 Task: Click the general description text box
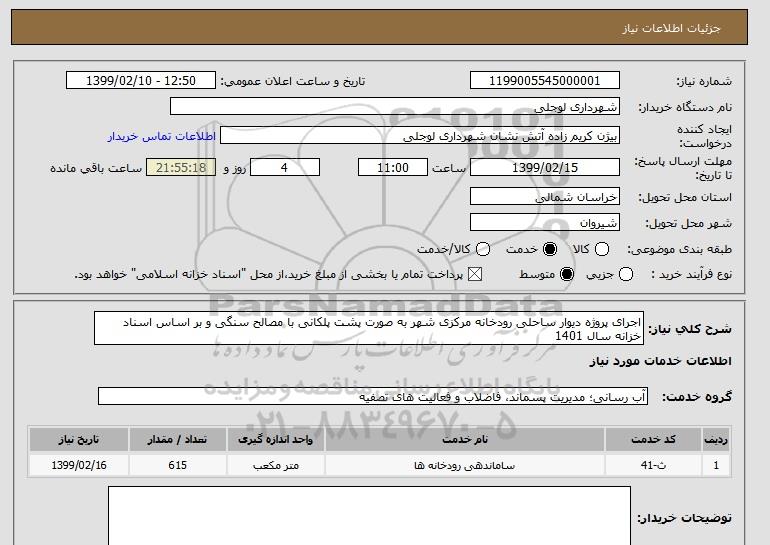tap(369, 328)
